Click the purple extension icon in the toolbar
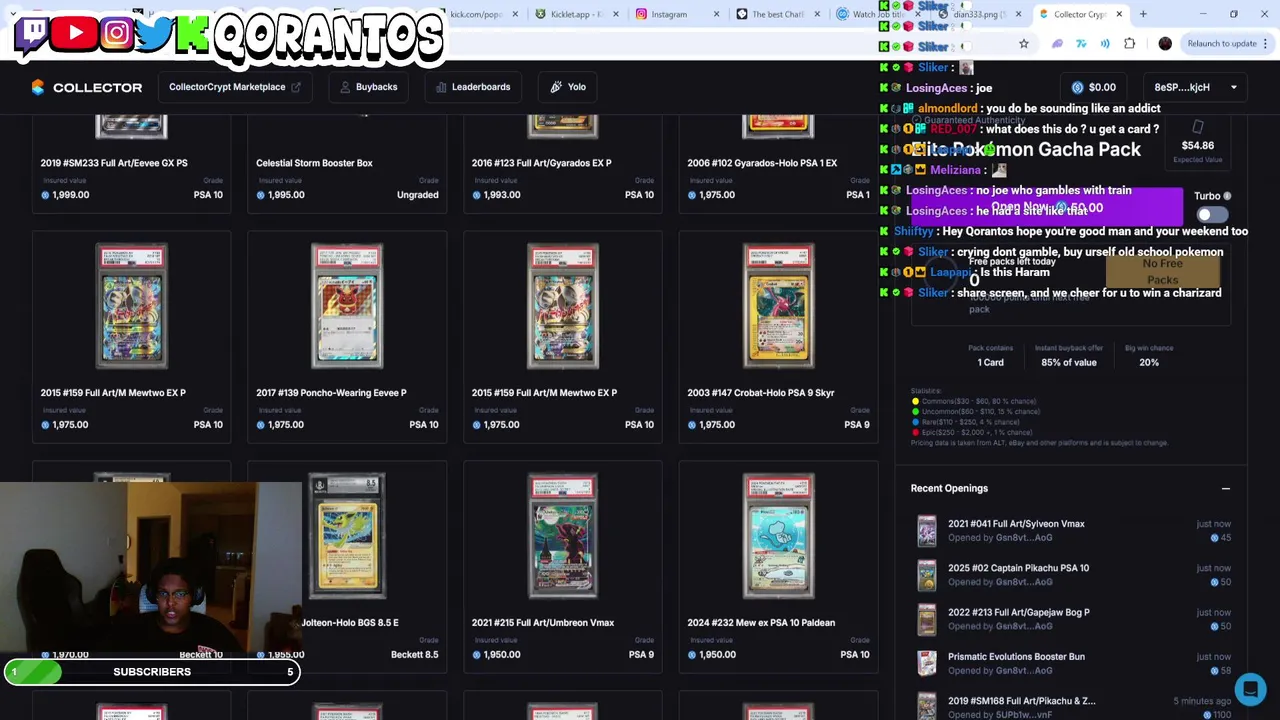1280x720 pixels. (x=1057, y=44)
